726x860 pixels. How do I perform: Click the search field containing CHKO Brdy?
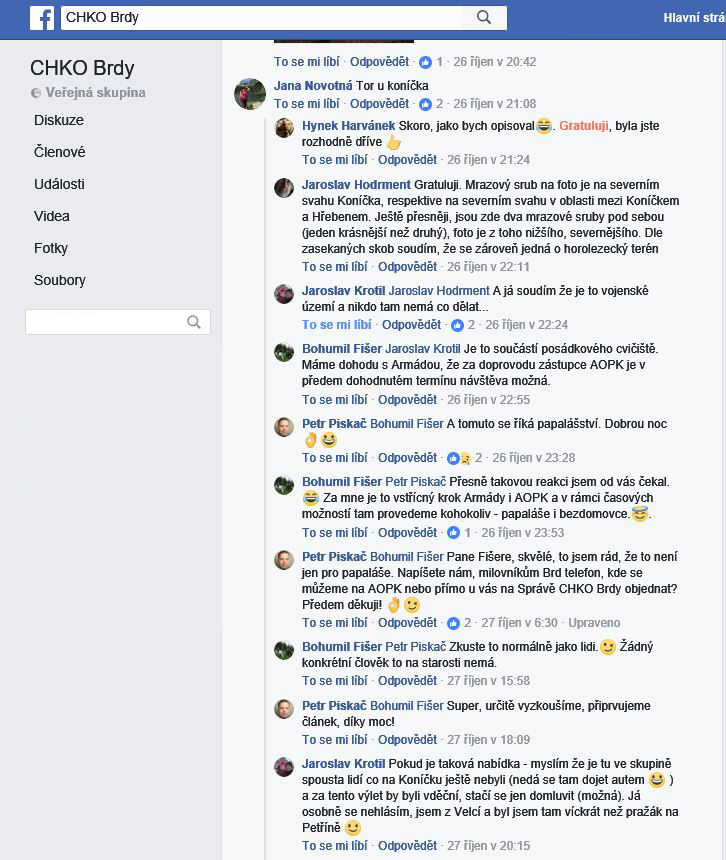tap(262, 18)
